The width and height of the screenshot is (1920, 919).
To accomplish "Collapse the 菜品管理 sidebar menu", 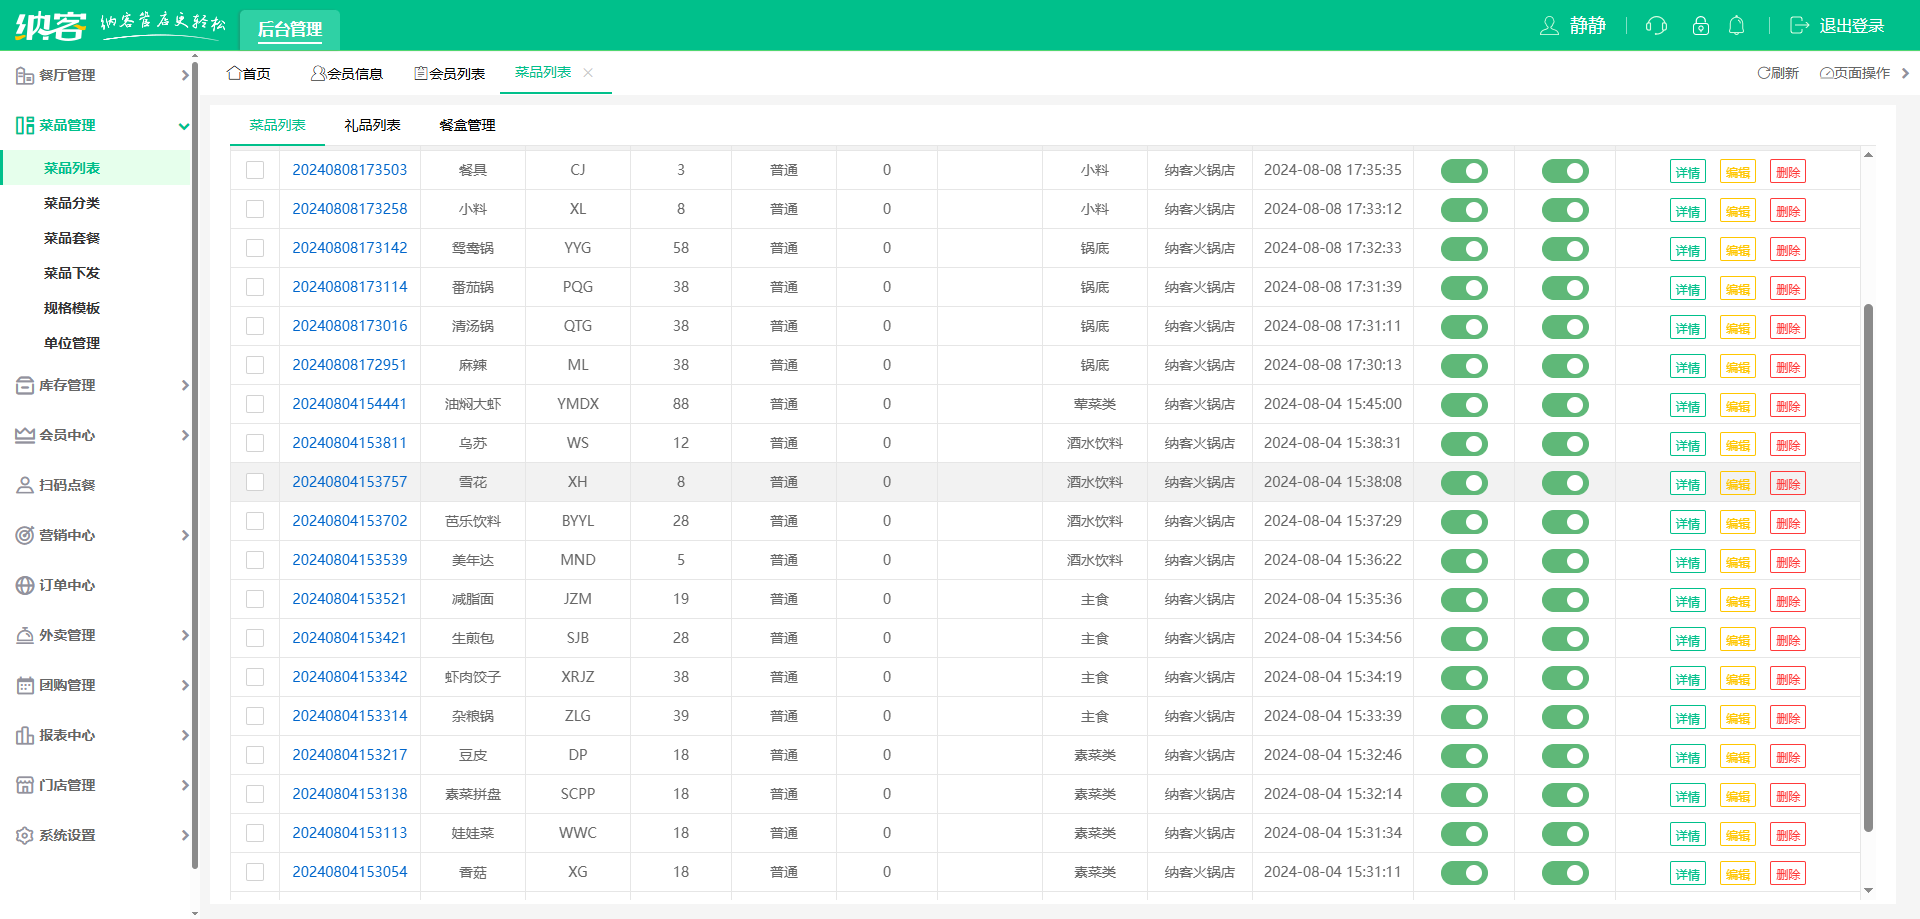I will click(x=100, y=125).
